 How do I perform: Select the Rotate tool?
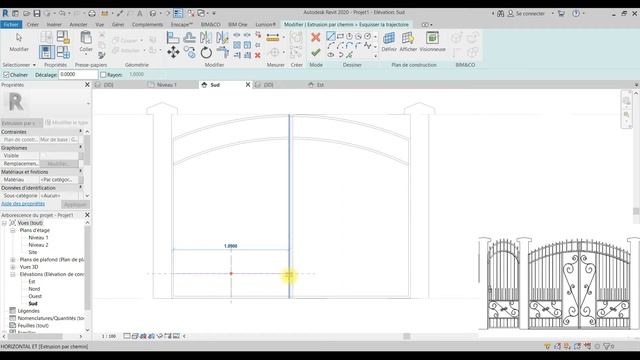pyautogui.click(x=206, y=52)
